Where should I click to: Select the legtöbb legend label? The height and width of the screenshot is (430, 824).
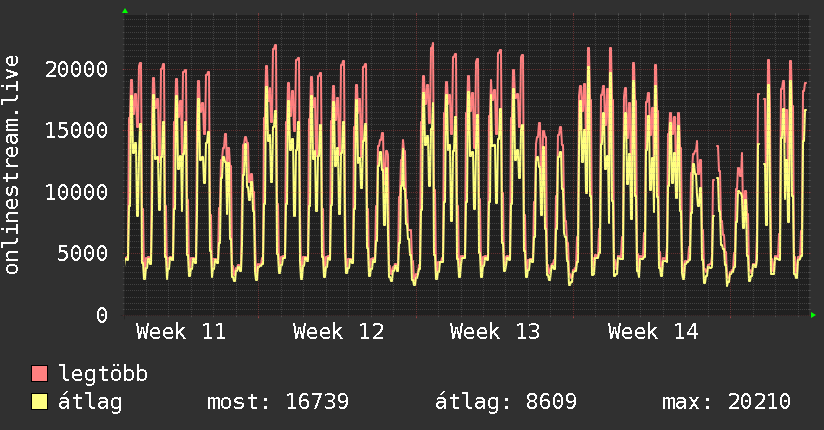pyautogui.click(x=103, y=374)
